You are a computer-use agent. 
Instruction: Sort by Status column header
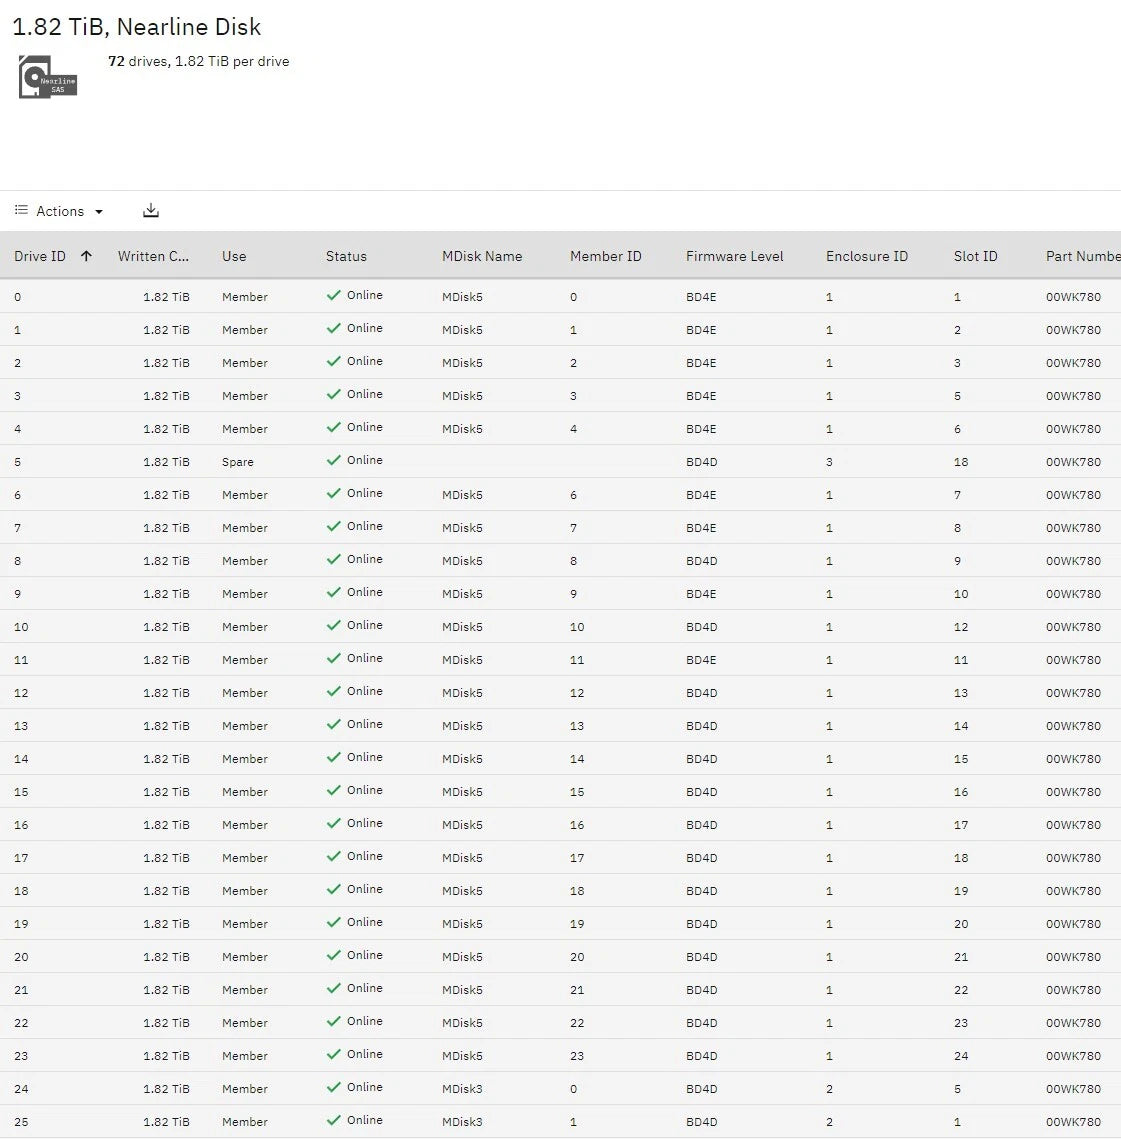(346, 256)
